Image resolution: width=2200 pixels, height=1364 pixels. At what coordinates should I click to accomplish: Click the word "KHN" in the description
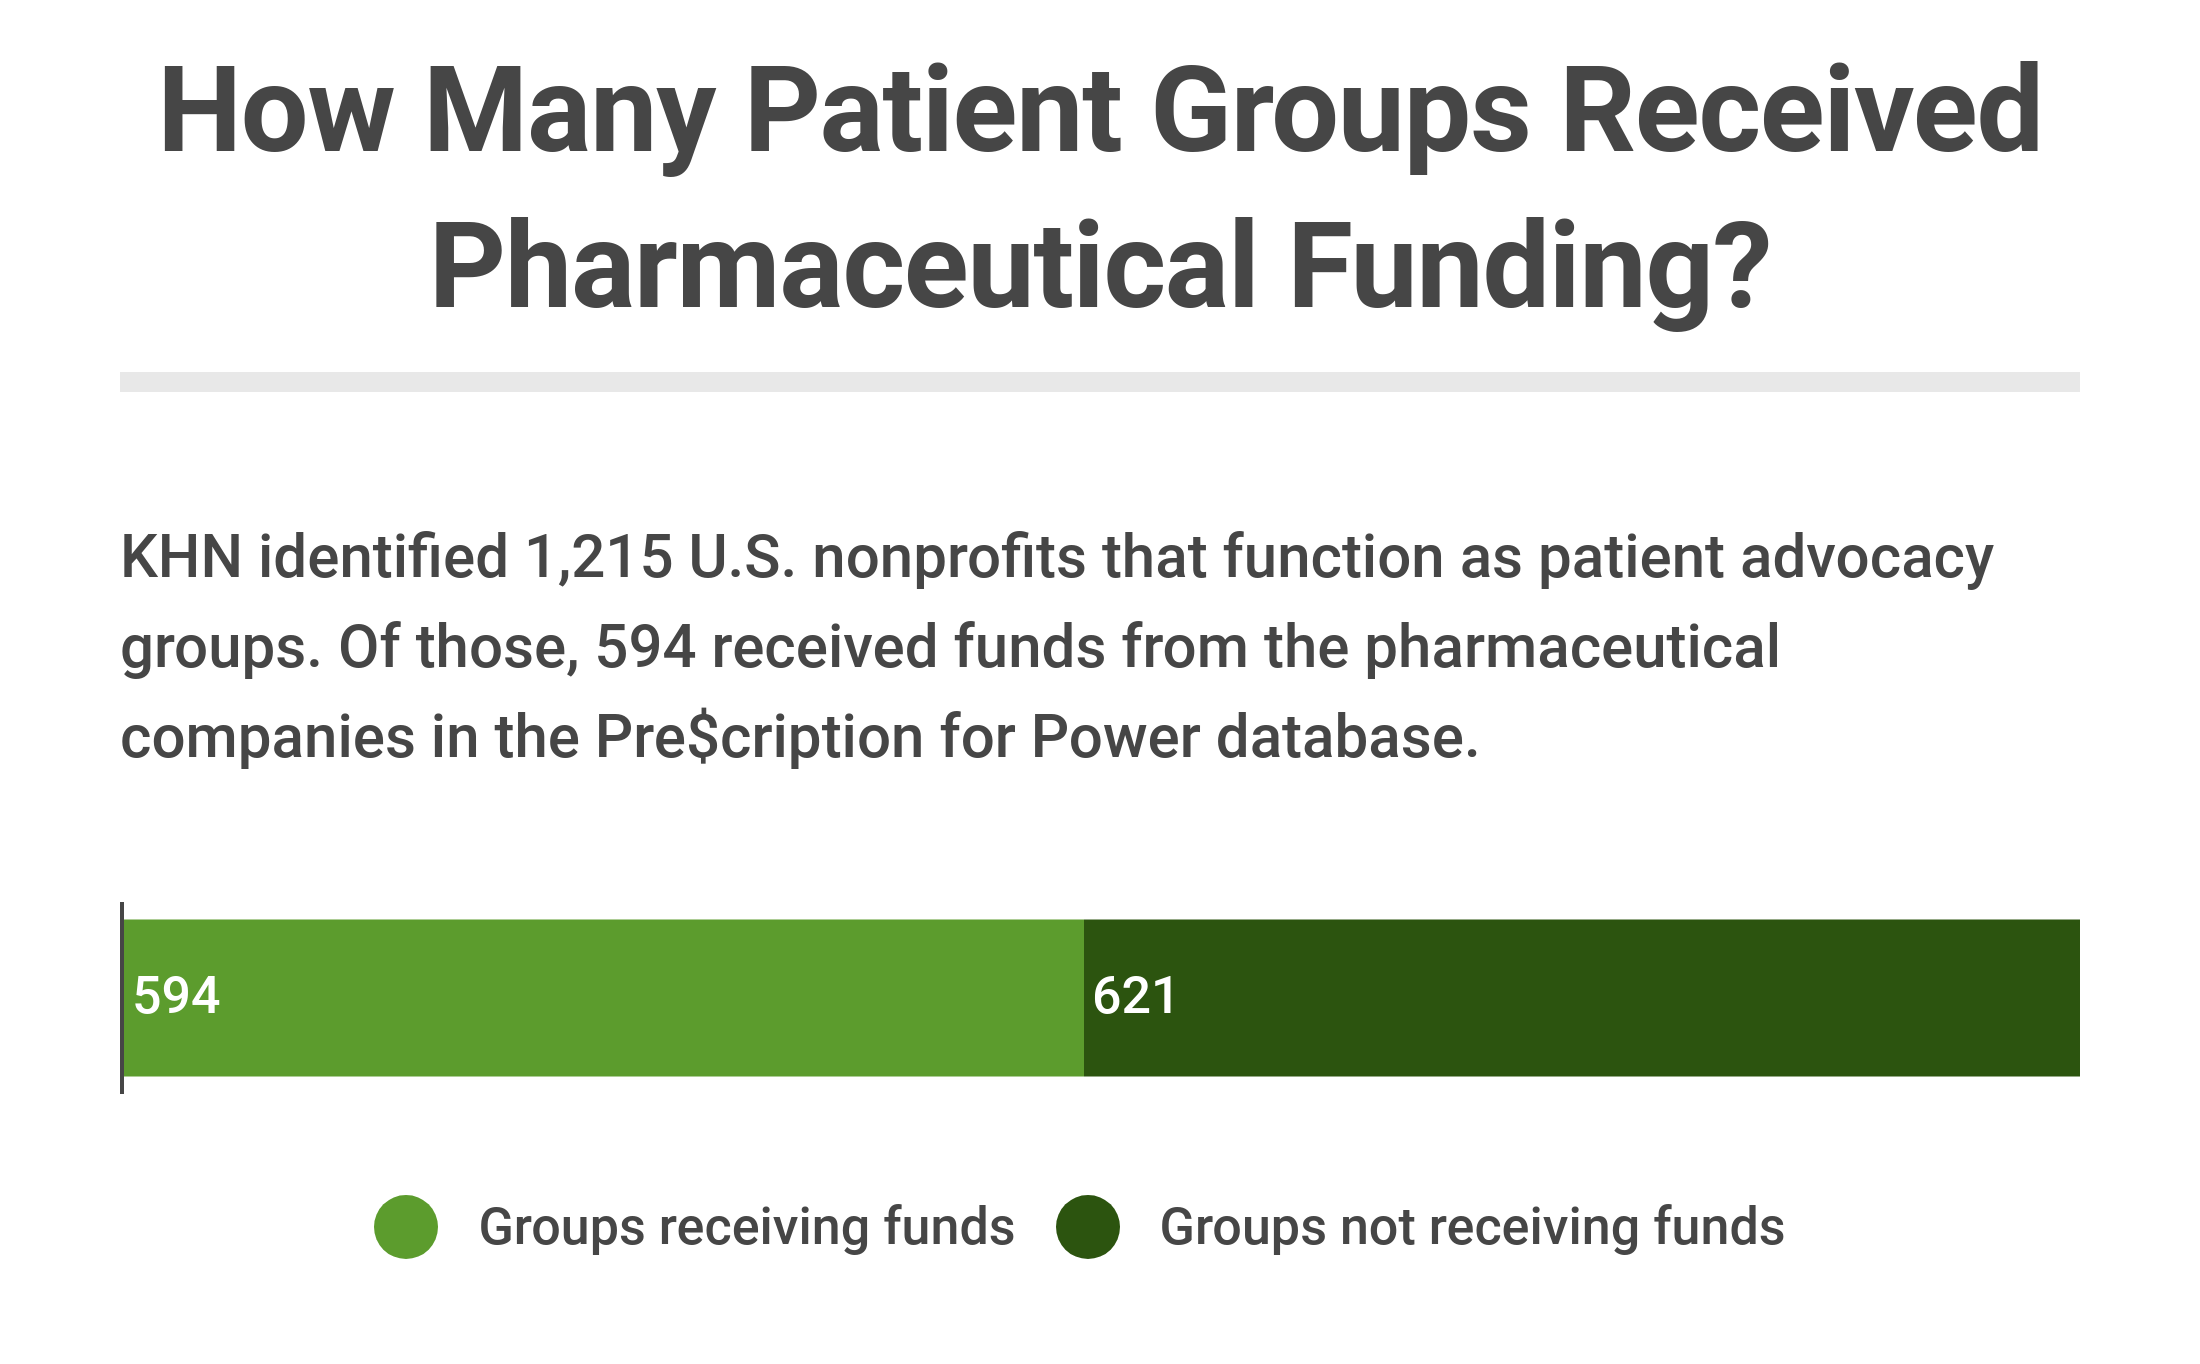pyautogui.click(x=181, y=557)
